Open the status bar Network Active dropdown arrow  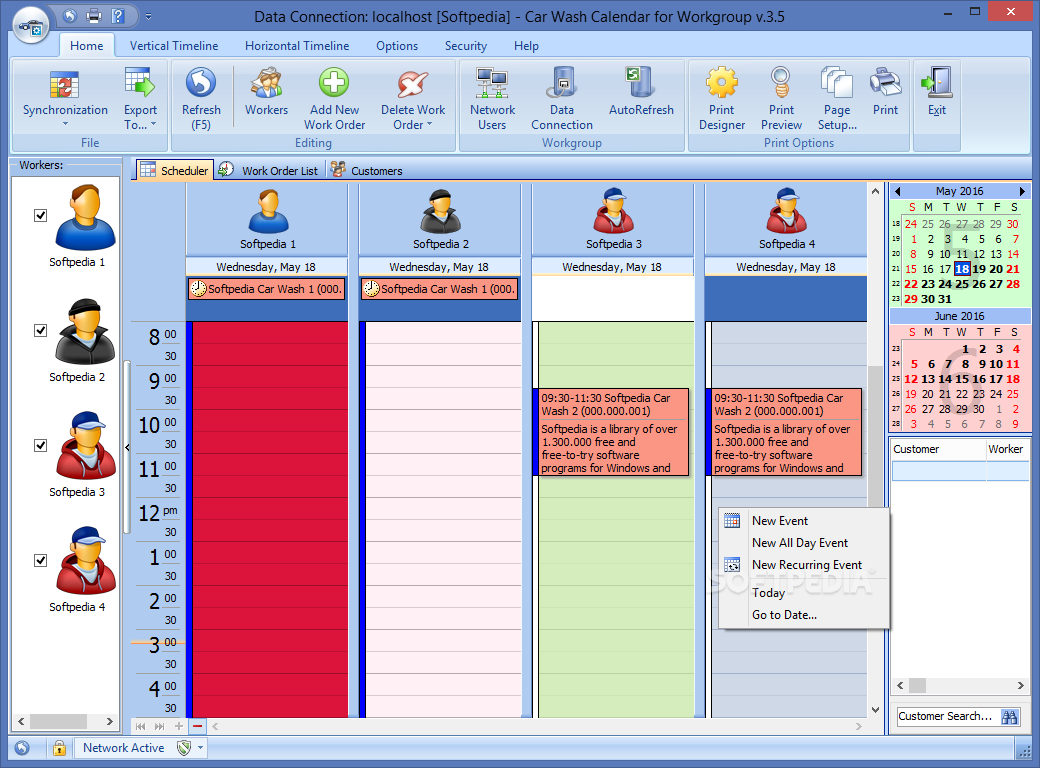[x=200, y=748]
